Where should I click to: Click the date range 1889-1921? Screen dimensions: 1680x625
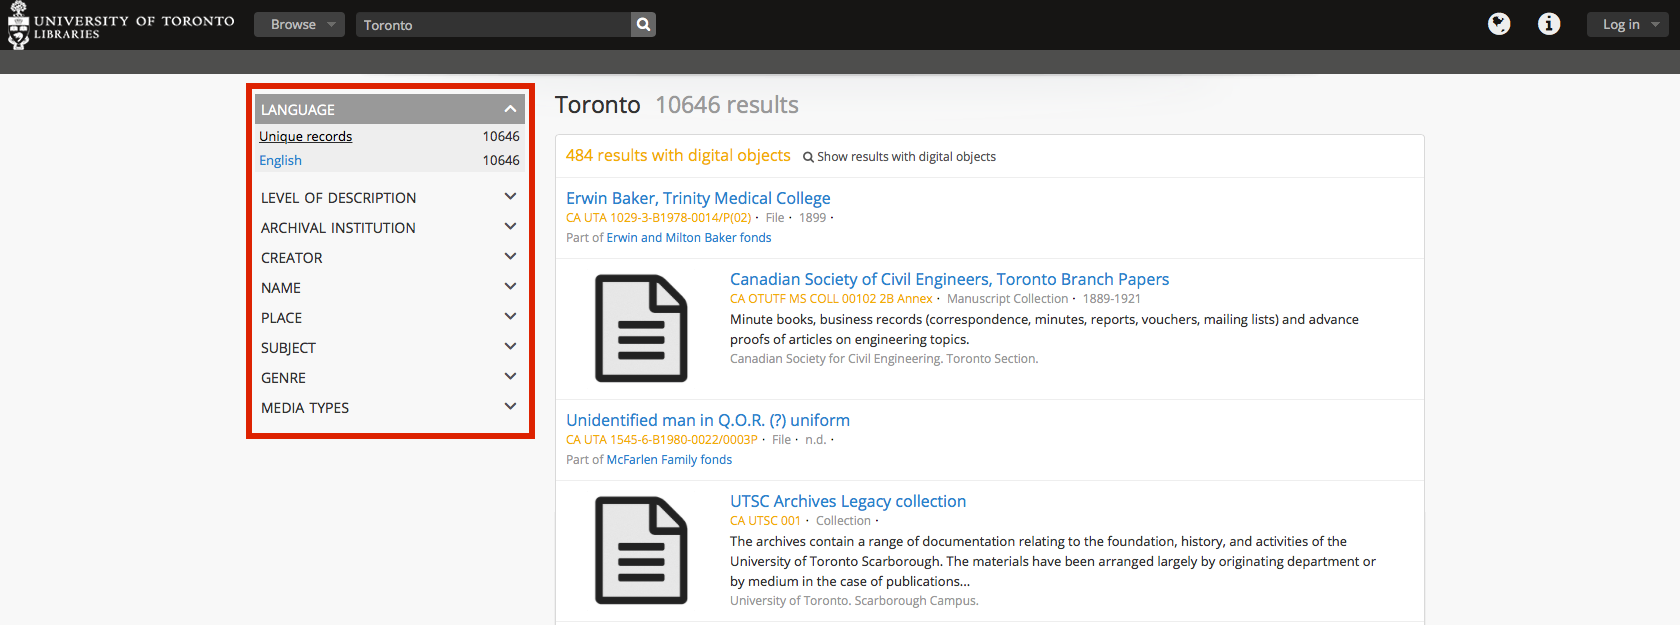tap(1111, 299)
